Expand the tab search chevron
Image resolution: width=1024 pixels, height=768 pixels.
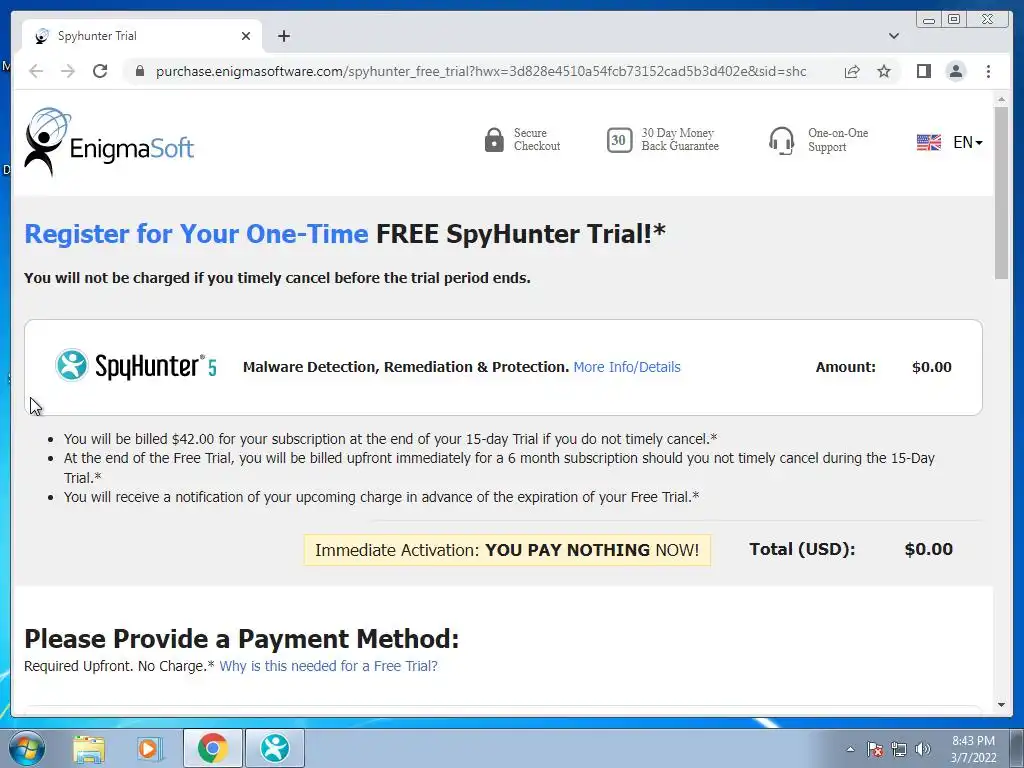pos(894,36)
